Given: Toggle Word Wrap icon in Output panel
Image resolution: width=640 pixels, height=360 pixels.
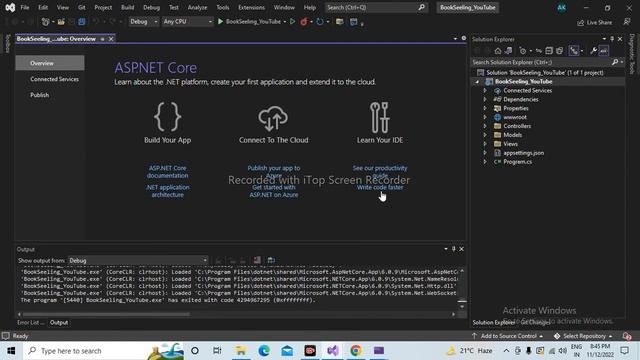Looking at the screenshot, I should click(271, 260).
